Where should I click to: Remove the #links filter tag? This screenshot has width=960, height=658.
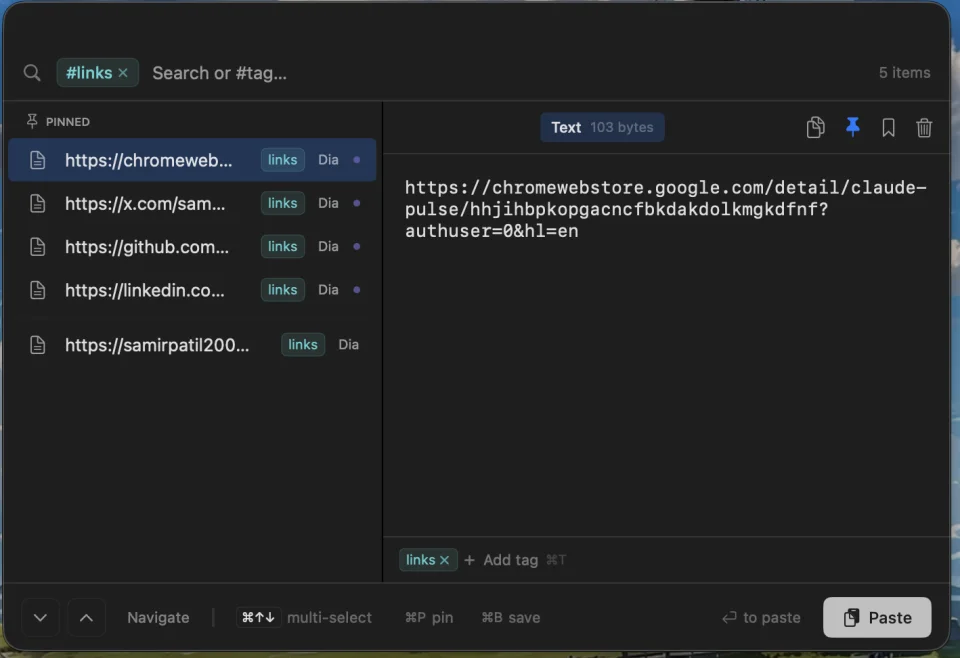tap(123, 73)
